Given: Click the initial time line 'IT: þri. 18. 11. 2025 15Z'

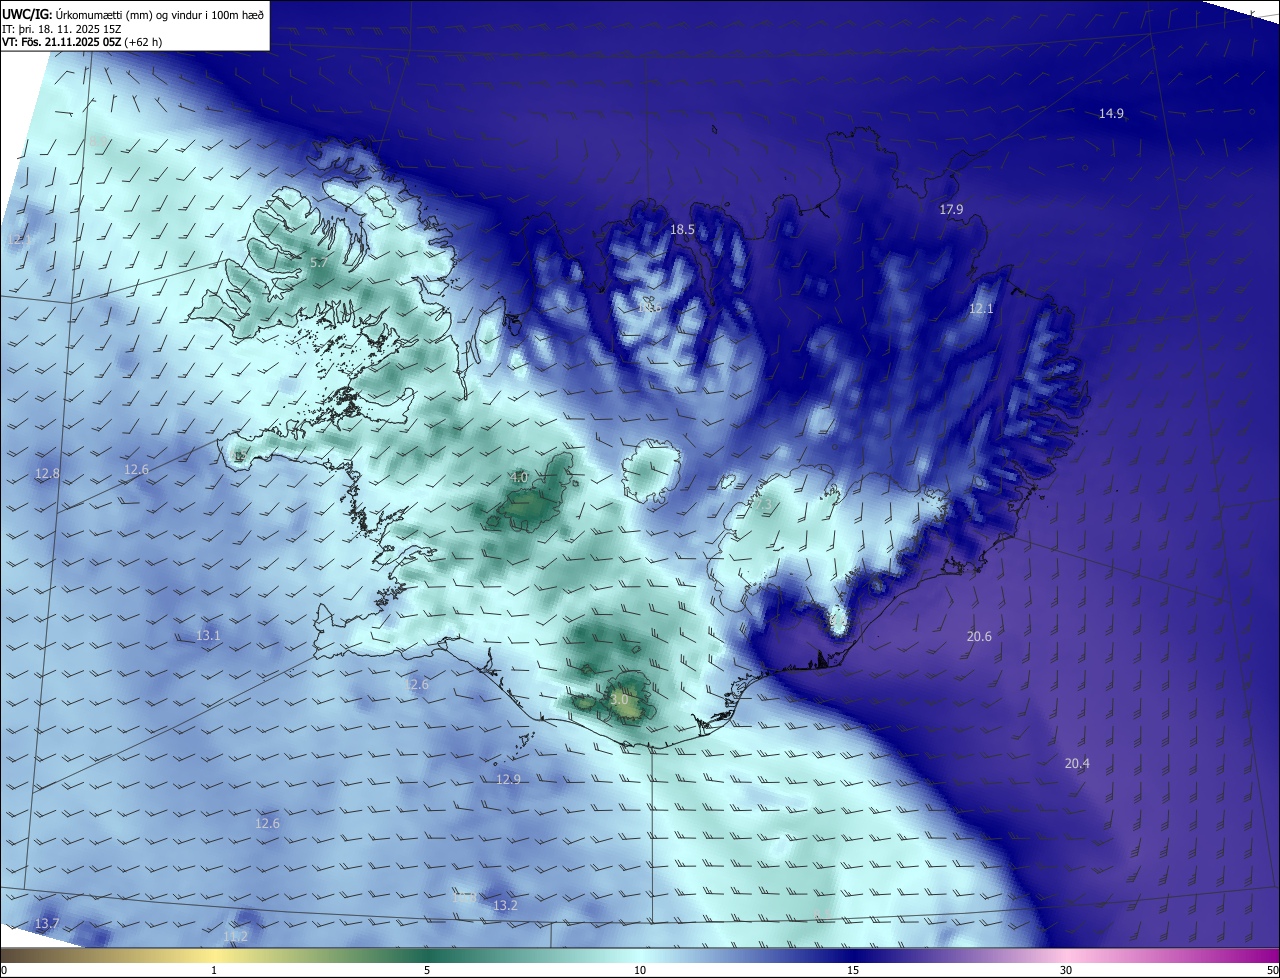Looking at the screenshot, I should (x=63, y=28).
